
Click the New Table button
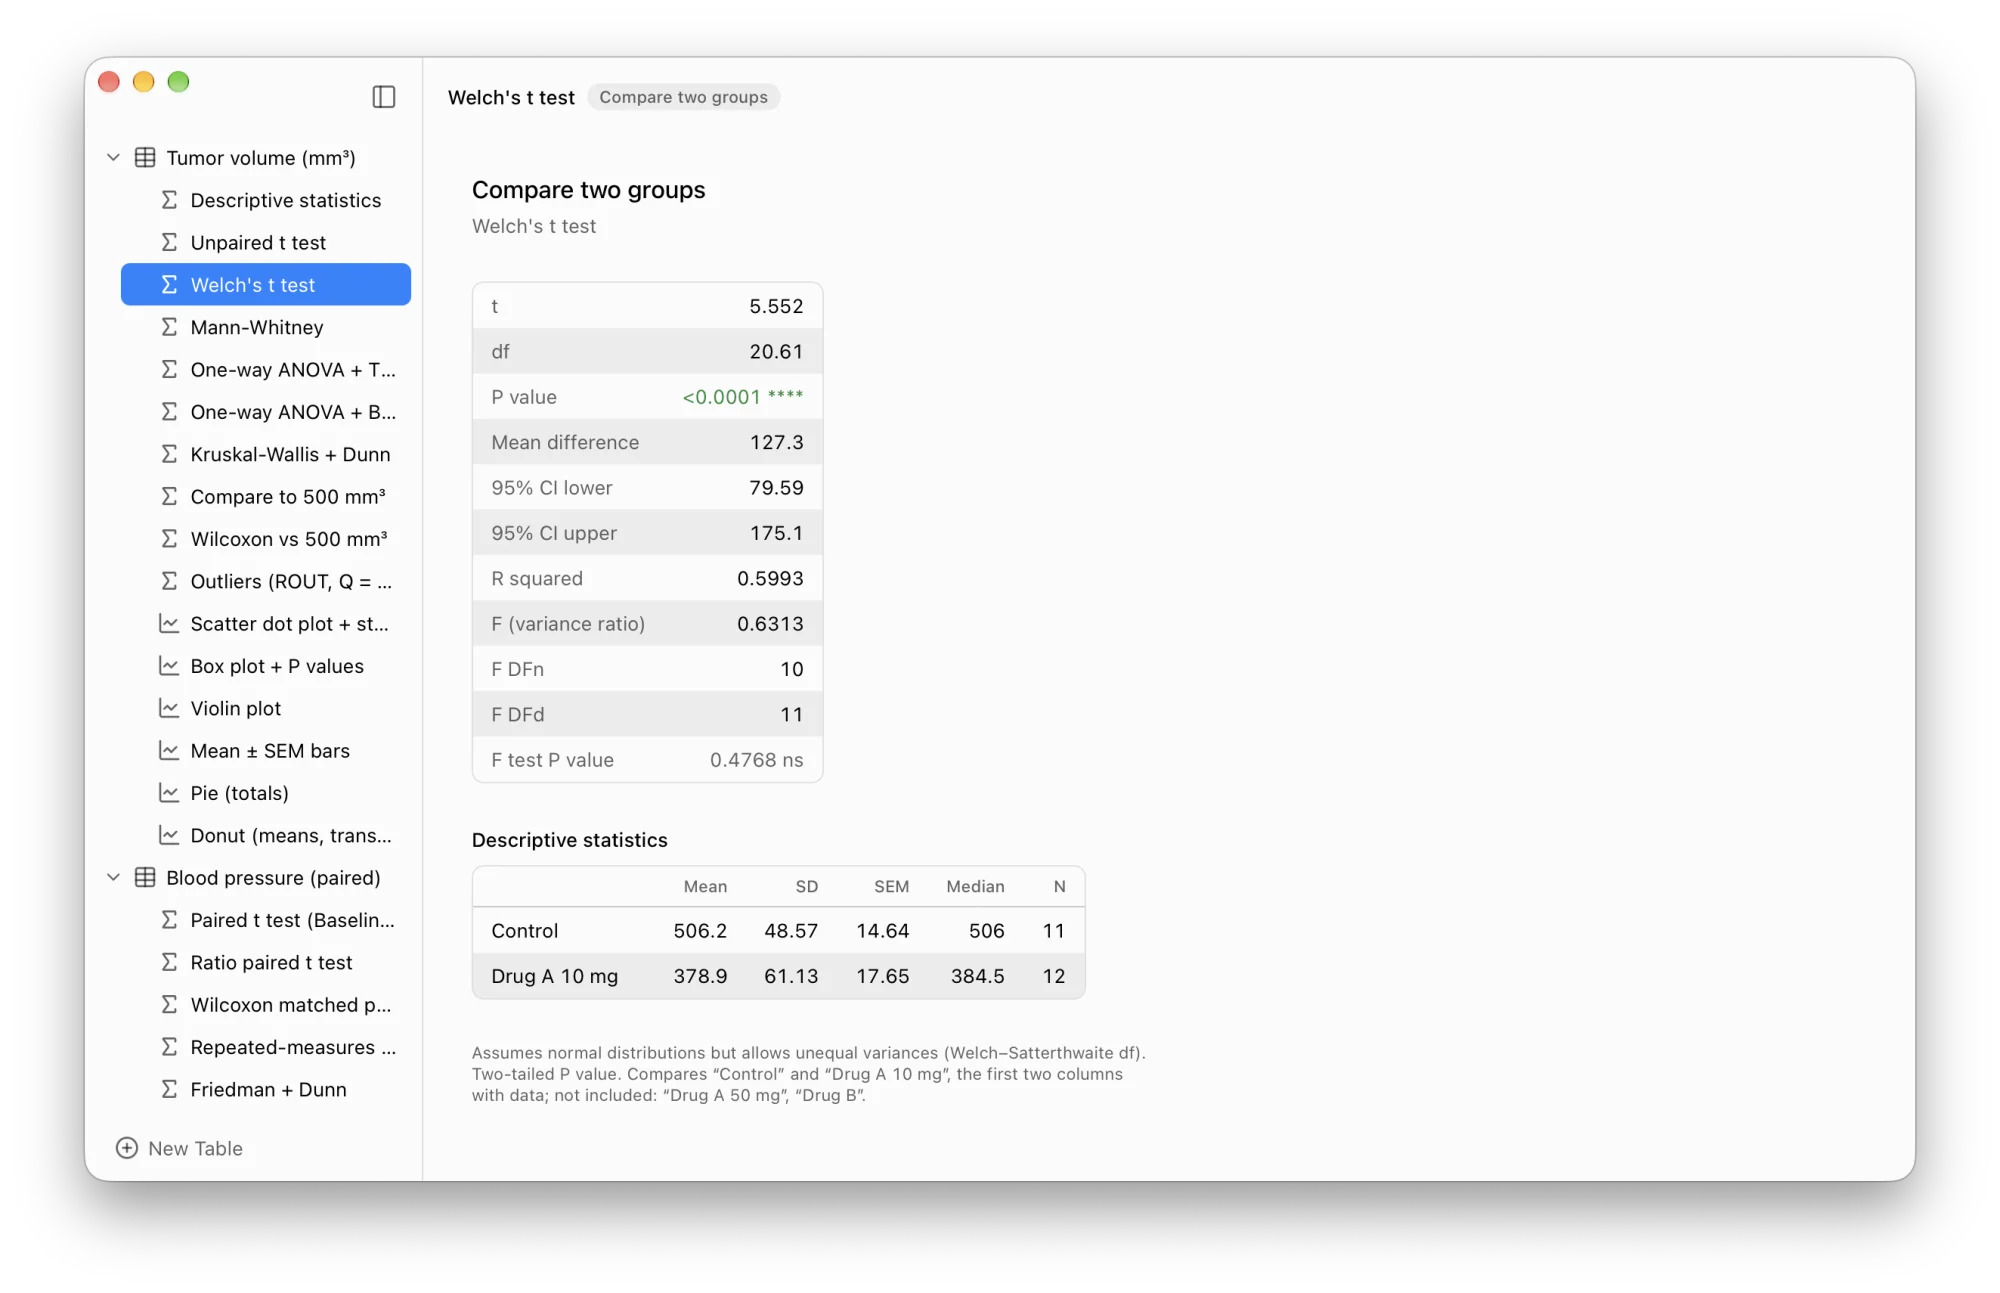pyautogui.click(x=180, y=1148)
